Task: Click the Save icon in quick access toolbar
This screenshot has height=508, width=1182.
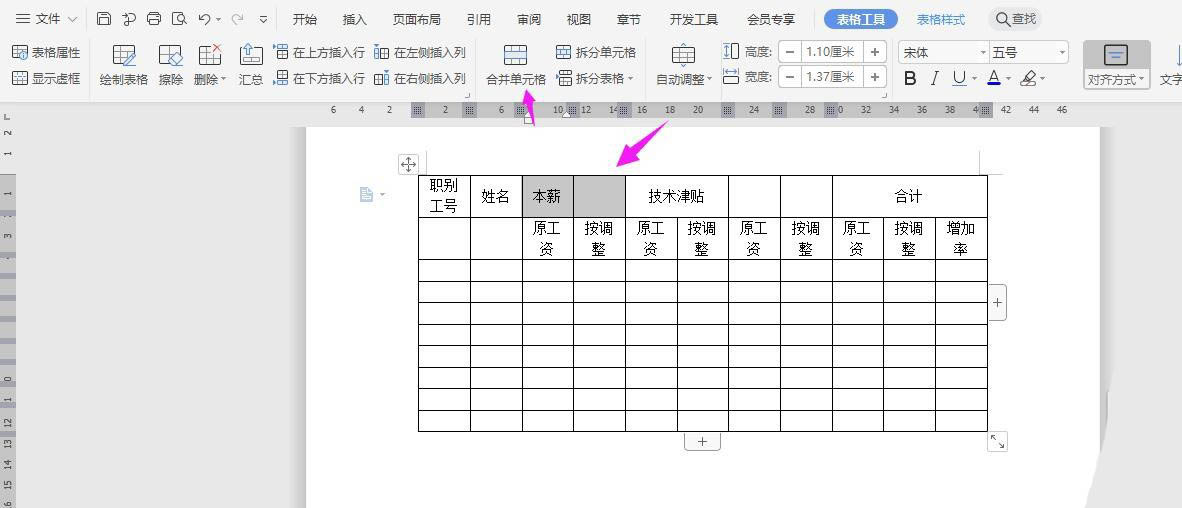Action: pos(104,19)
